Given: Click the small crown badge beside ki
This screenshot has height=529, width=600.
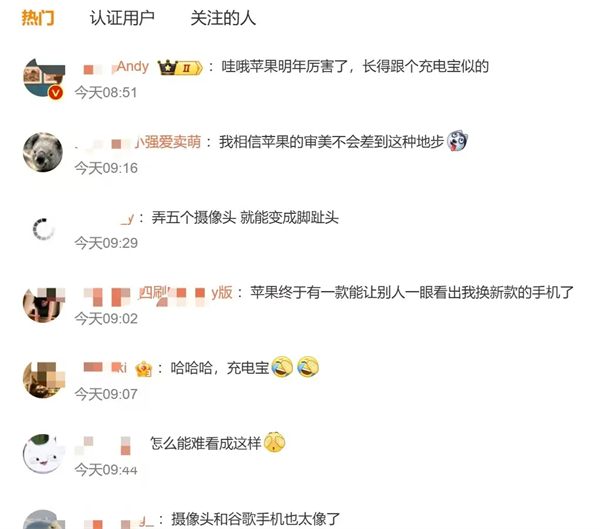Looking at the screenshot, I should click(143, 369).
